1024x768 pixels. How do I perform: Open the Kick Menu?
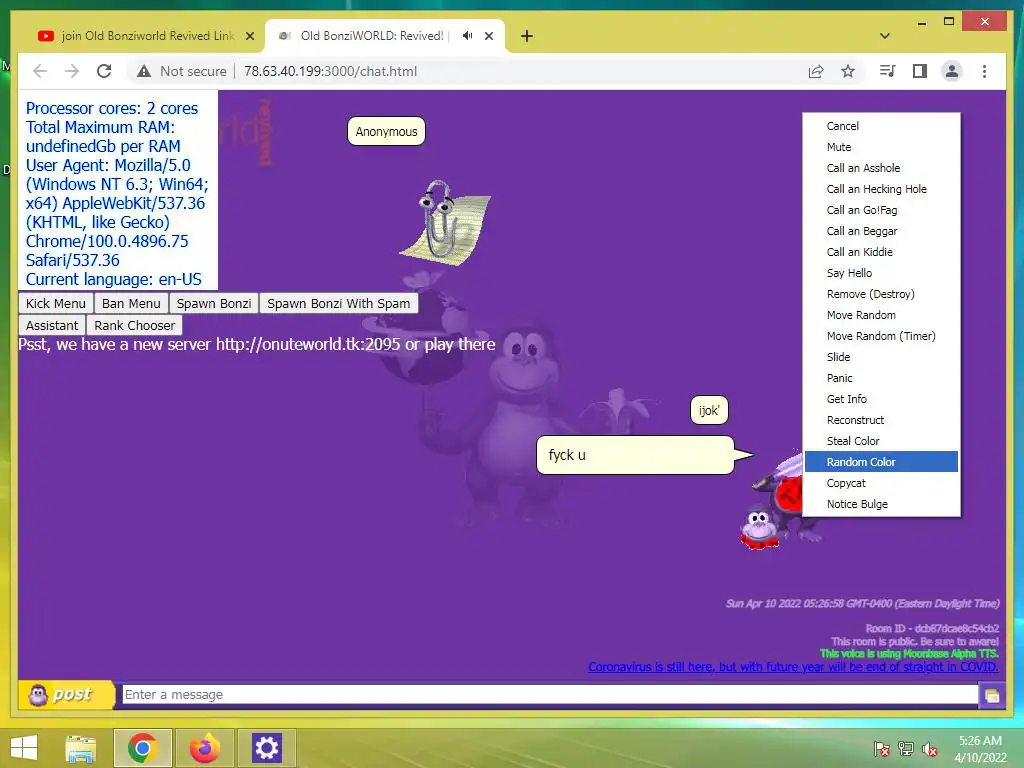[56, 304]
